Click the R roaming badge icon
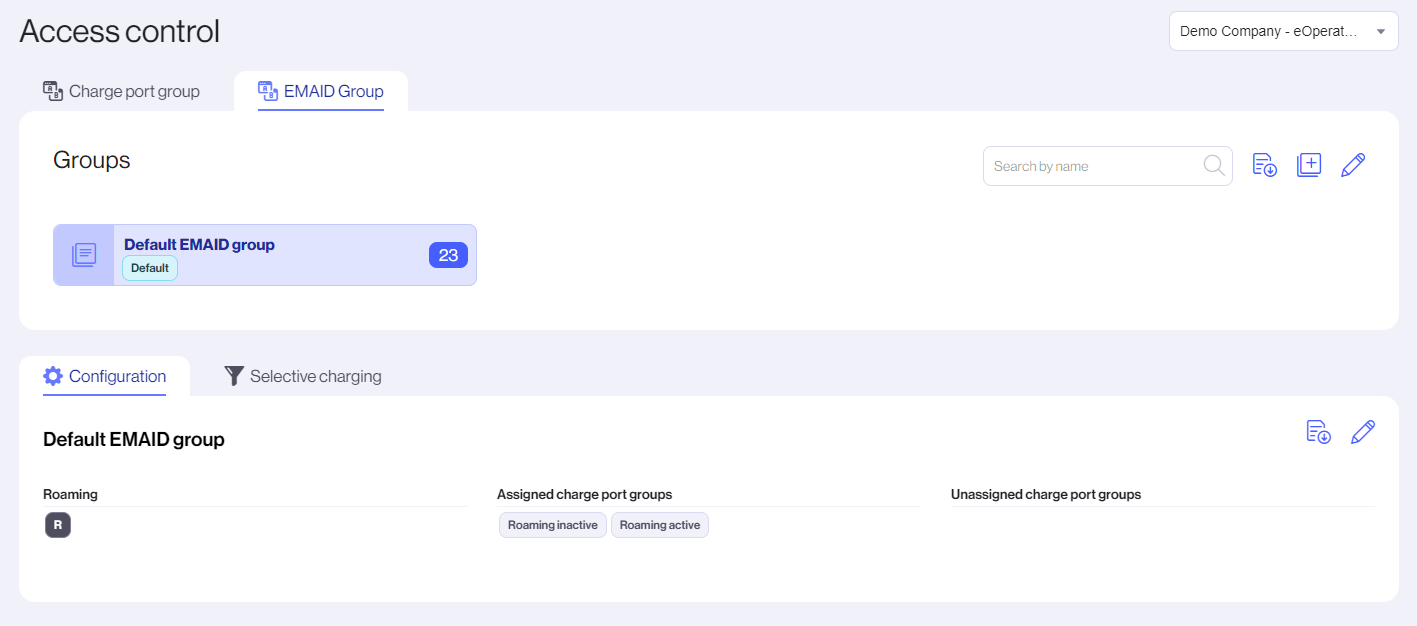The width and height of the screenshot is (1417, 626). pyautogui.click(x=58, y=525)
